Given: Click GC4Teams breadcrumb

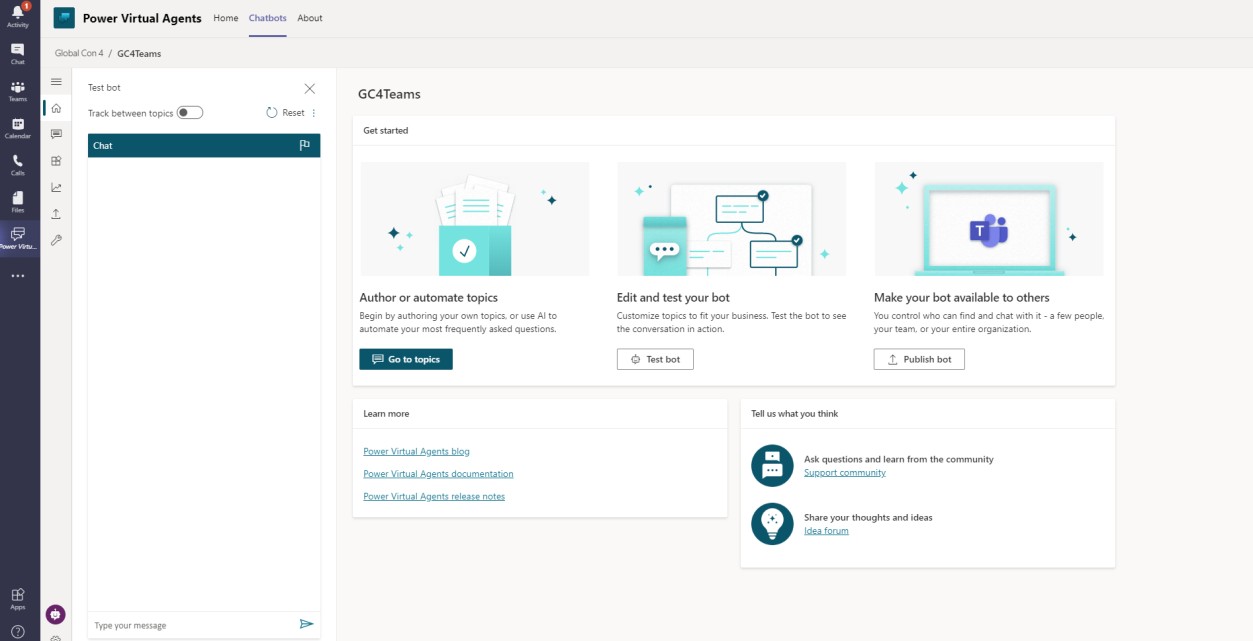Looking at the screenshot, I should [139, 53].
